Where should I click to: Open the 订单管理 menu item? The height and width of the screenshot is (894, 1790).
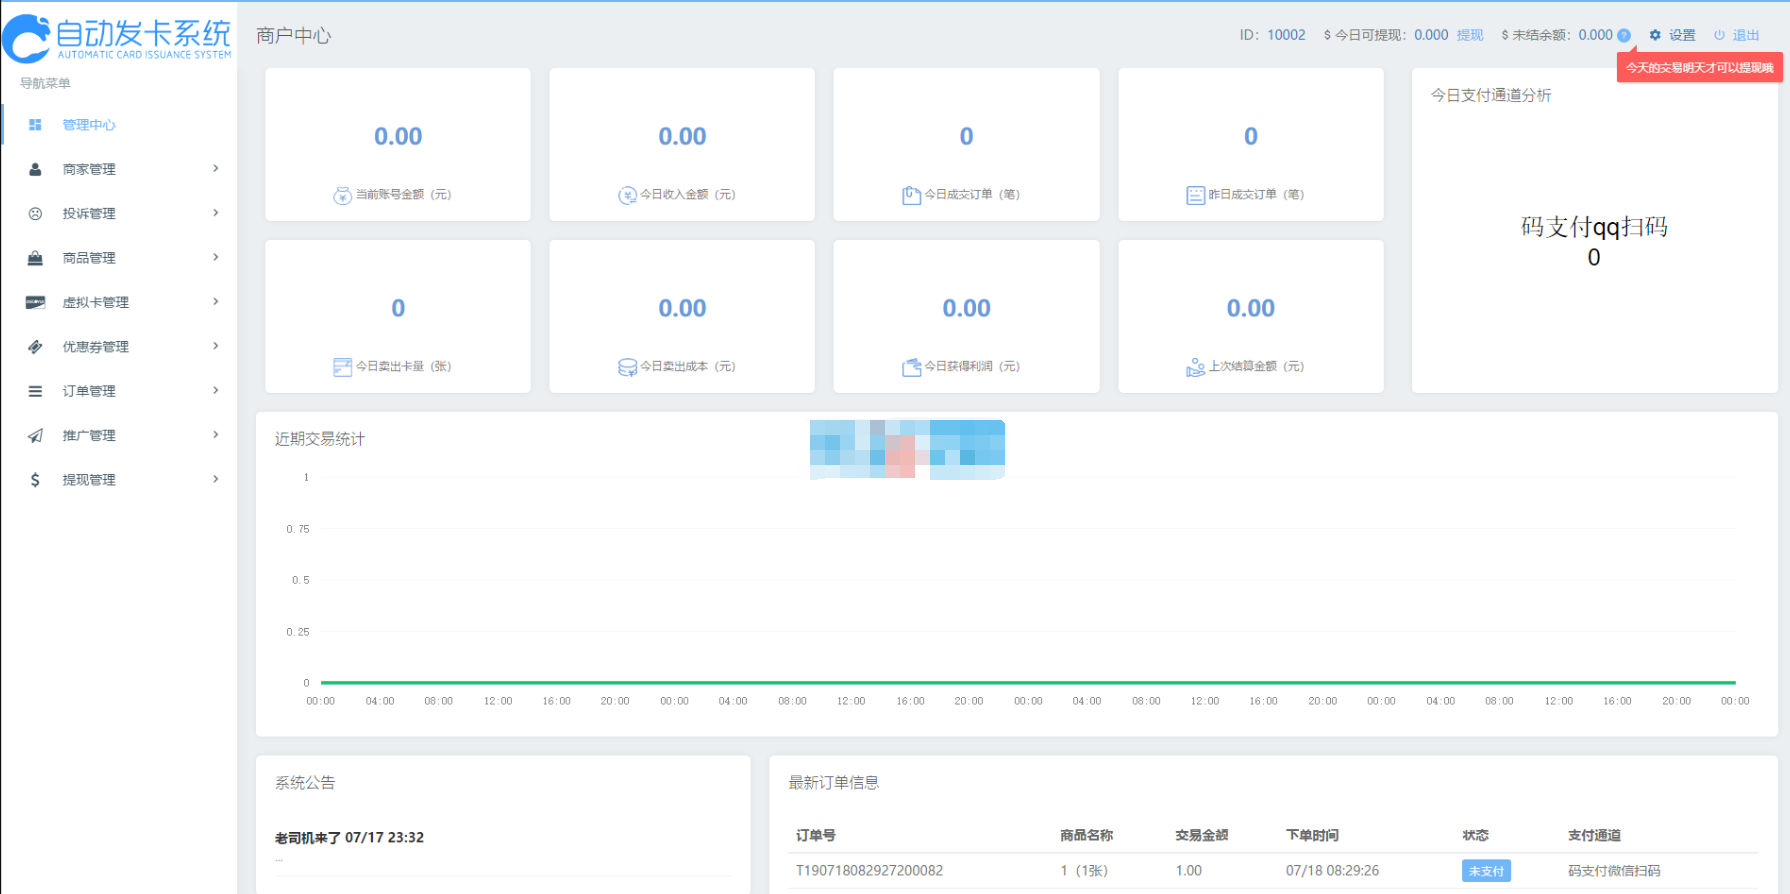click(x=89, y=391)
